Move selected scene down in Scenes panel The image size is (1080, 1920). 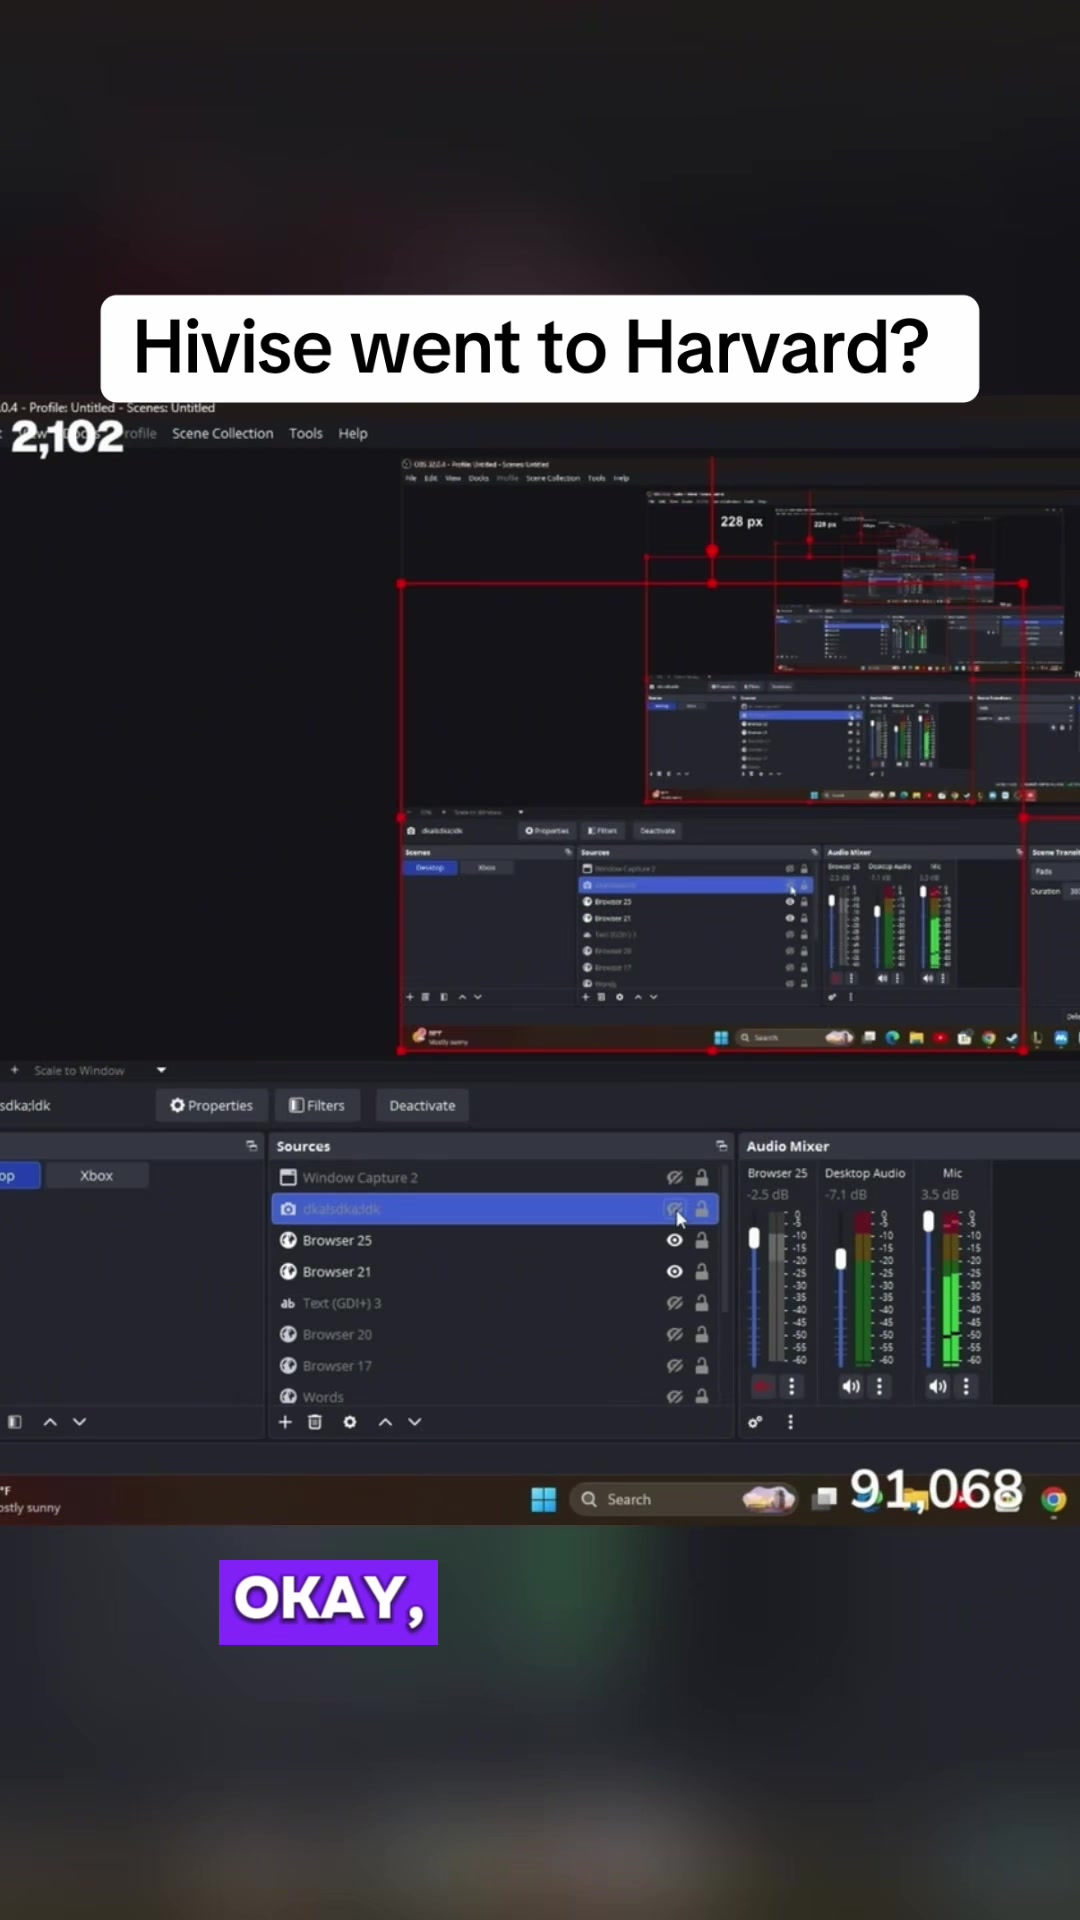pos(80,1422)
